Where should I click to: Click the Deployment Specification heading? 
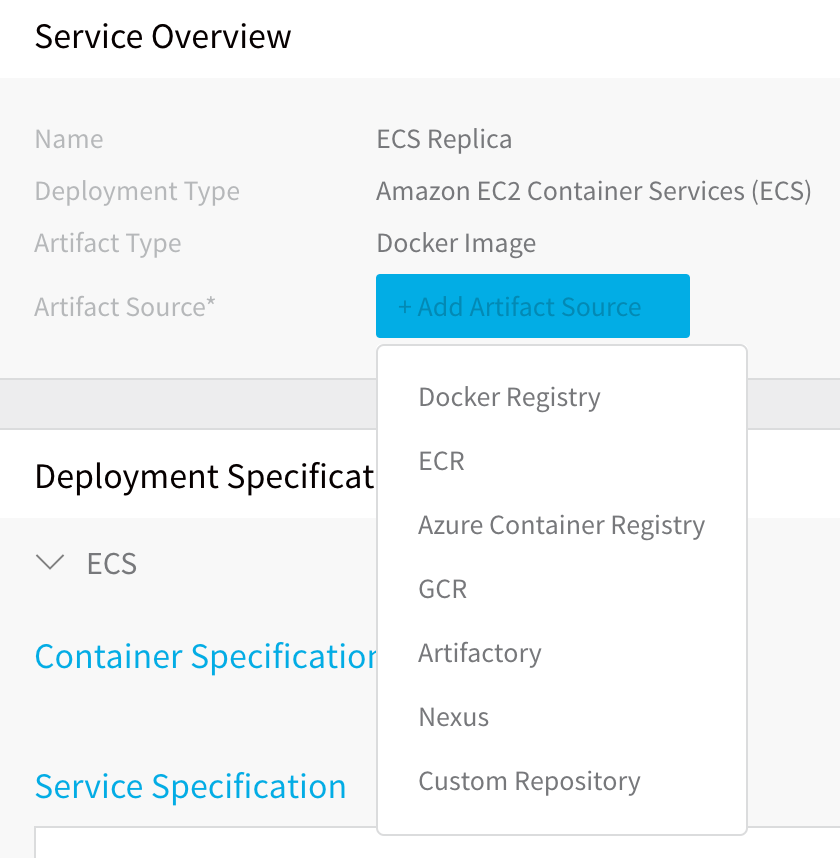tap(205, 476)
